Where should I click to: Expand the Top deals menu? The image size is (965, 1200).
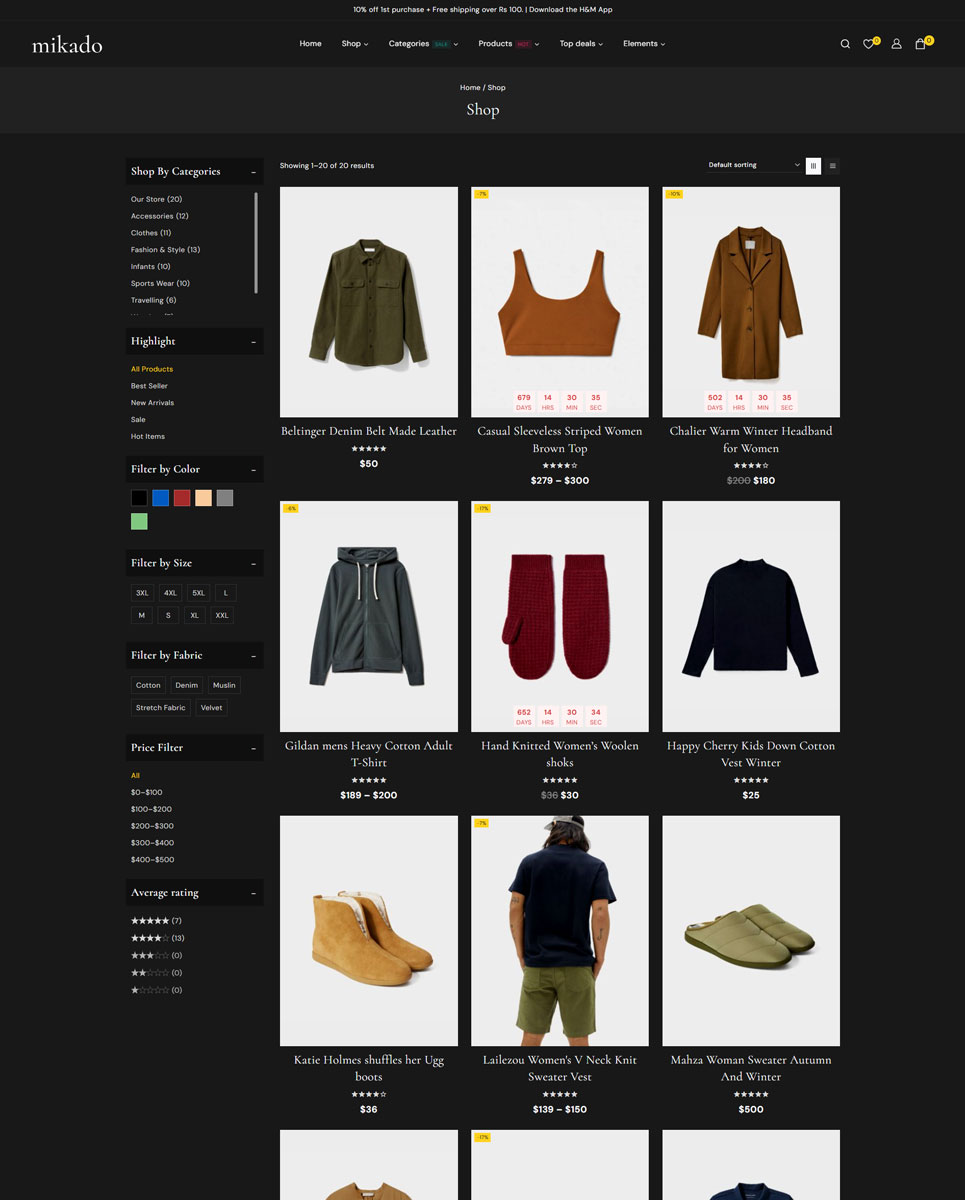tap(581, 44)
